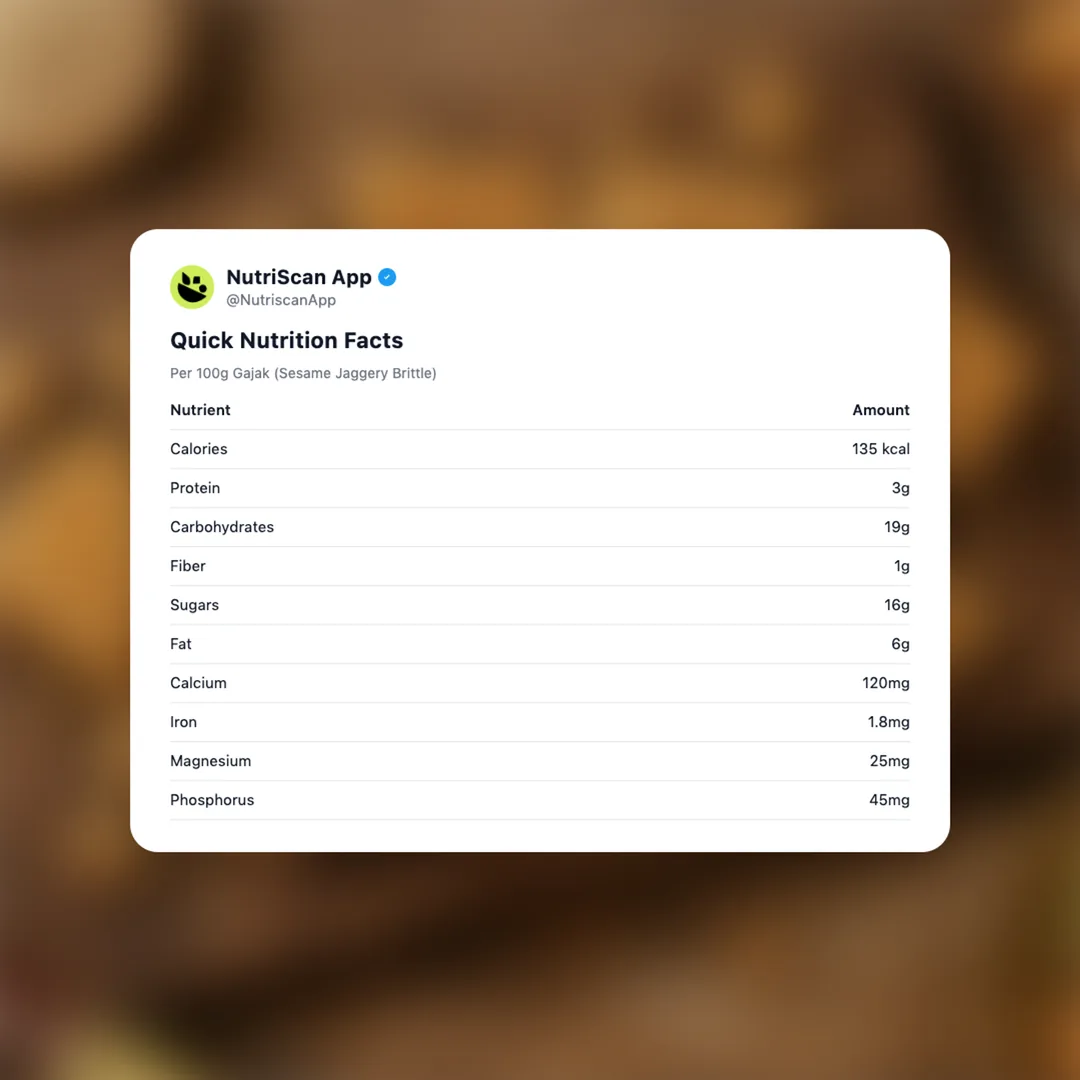Click the Per 100g Gajak subtitle
Screen dimensions: 1080x1080
click(303, 373)
